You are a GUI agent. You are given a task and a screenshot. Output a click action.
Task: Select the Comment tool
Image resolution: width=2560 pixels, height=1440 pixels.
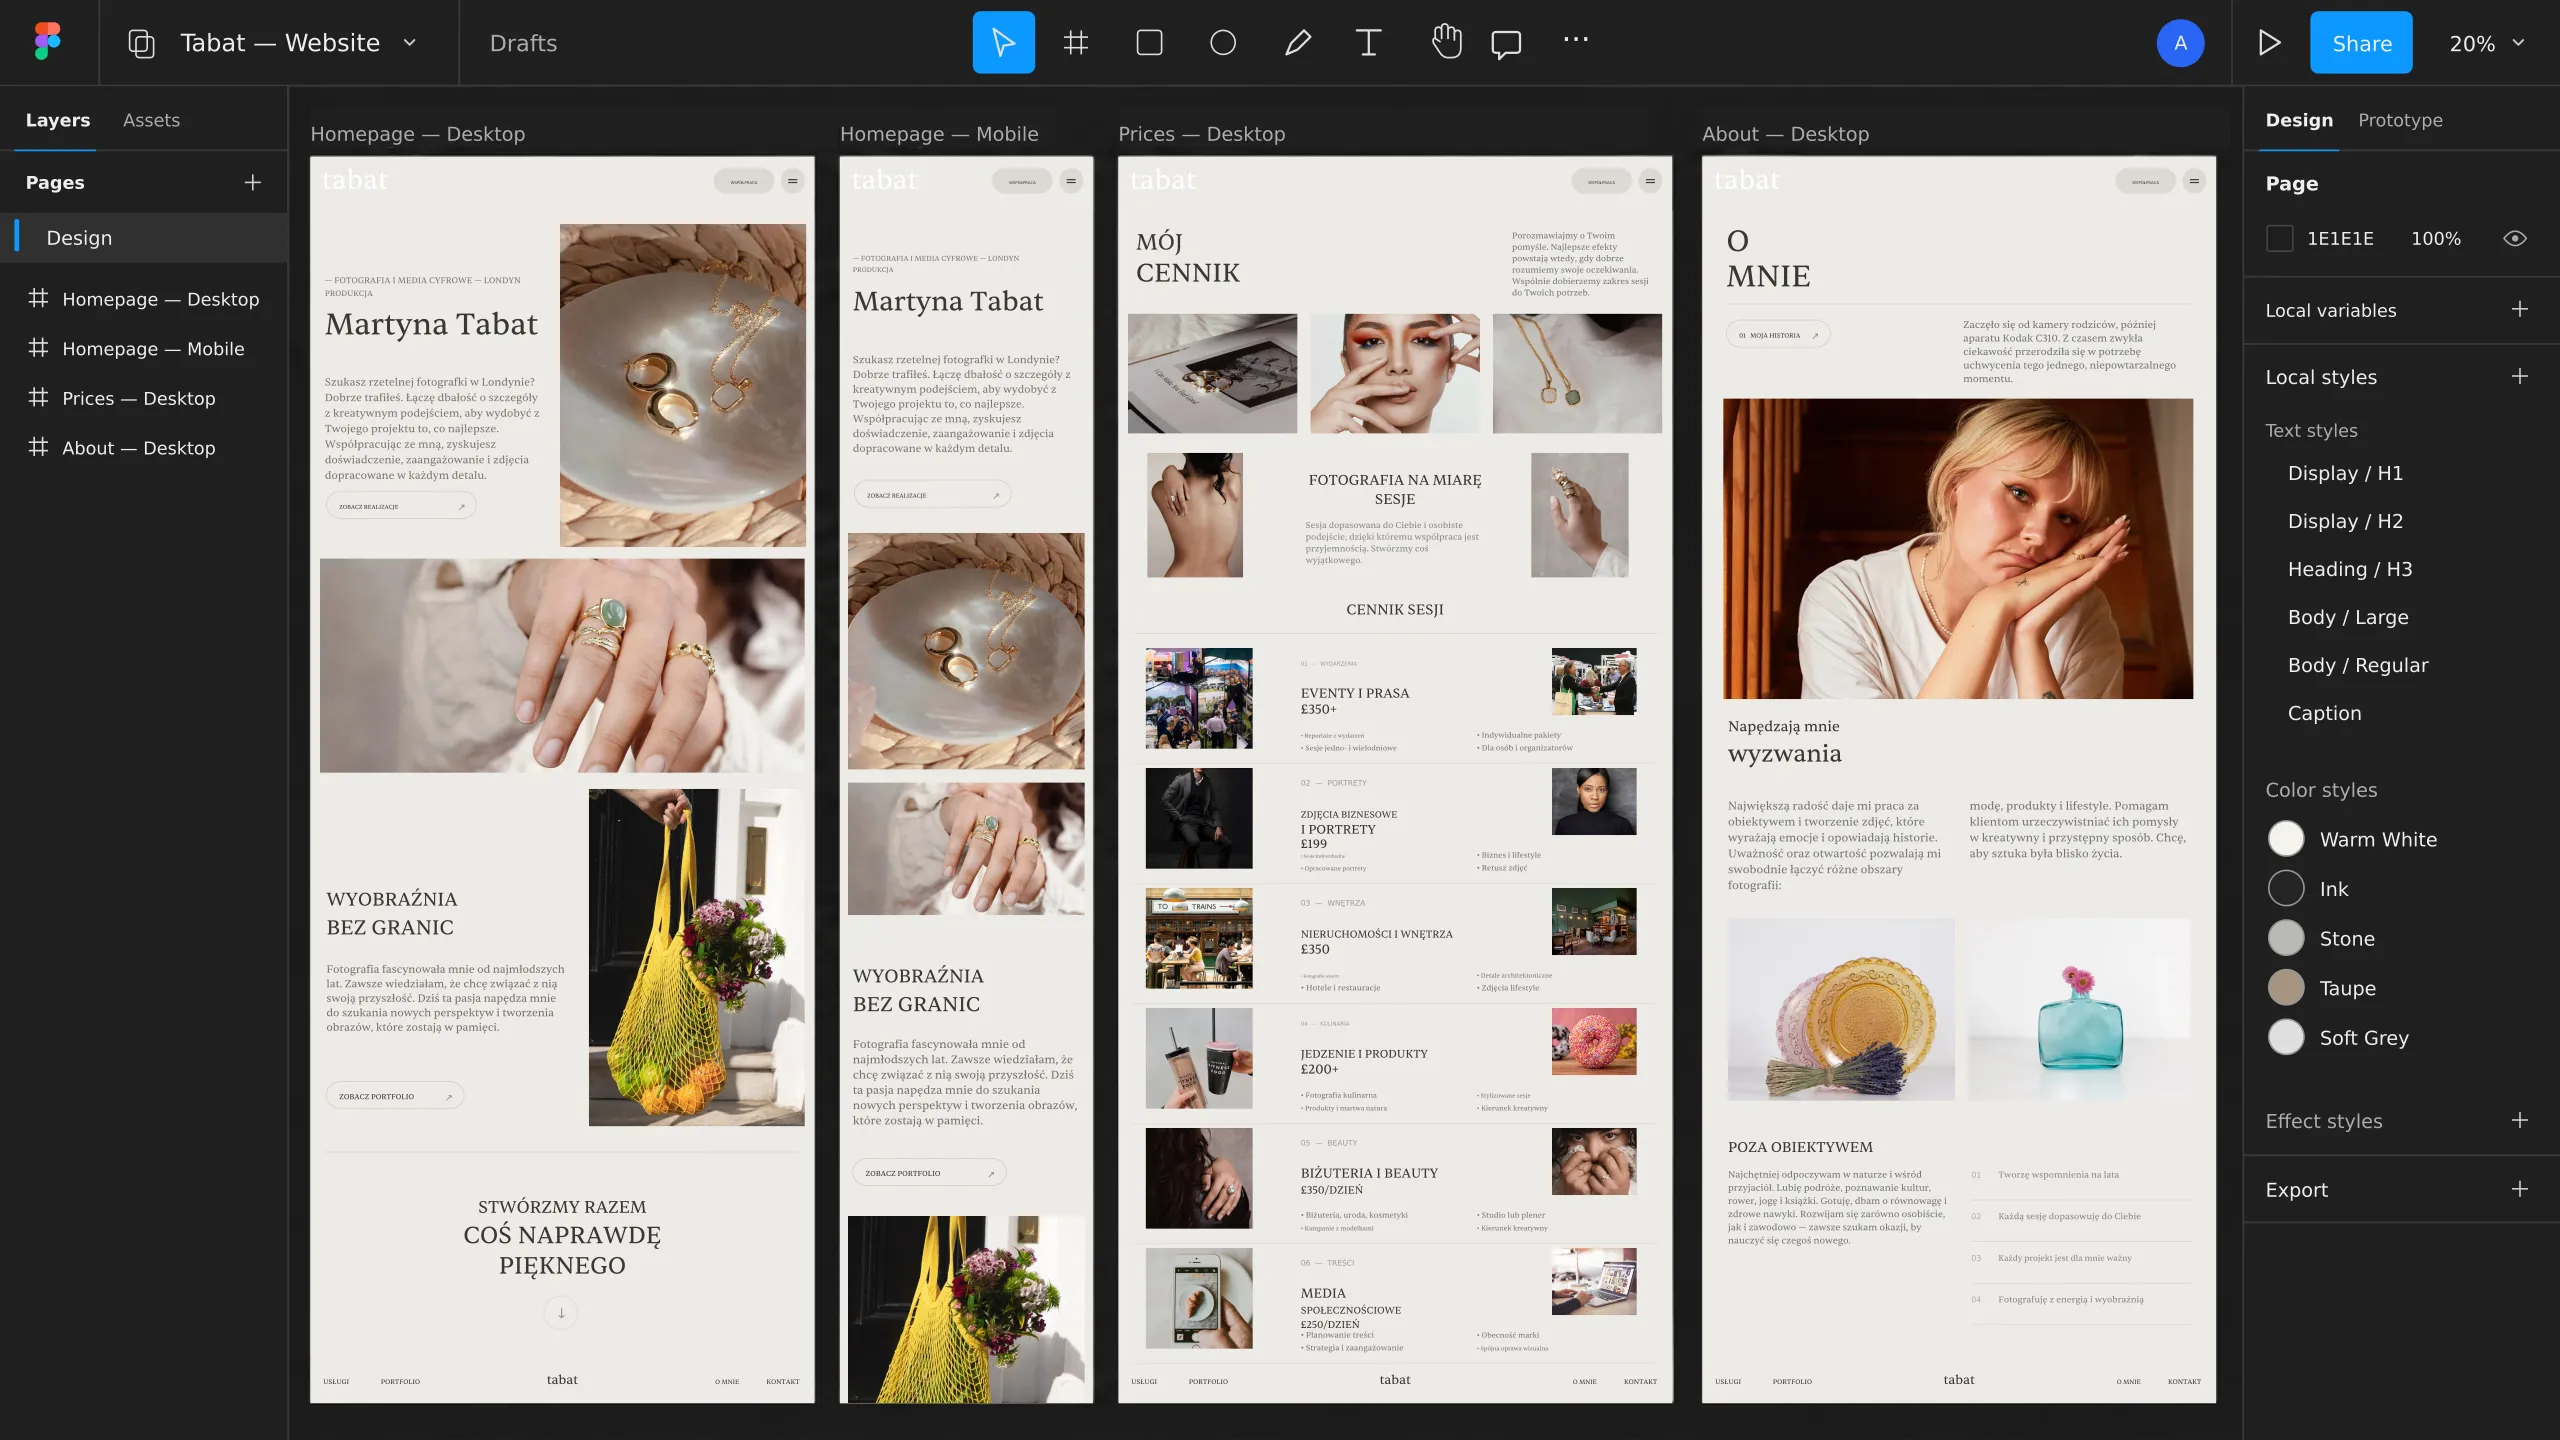point(1506,43)
